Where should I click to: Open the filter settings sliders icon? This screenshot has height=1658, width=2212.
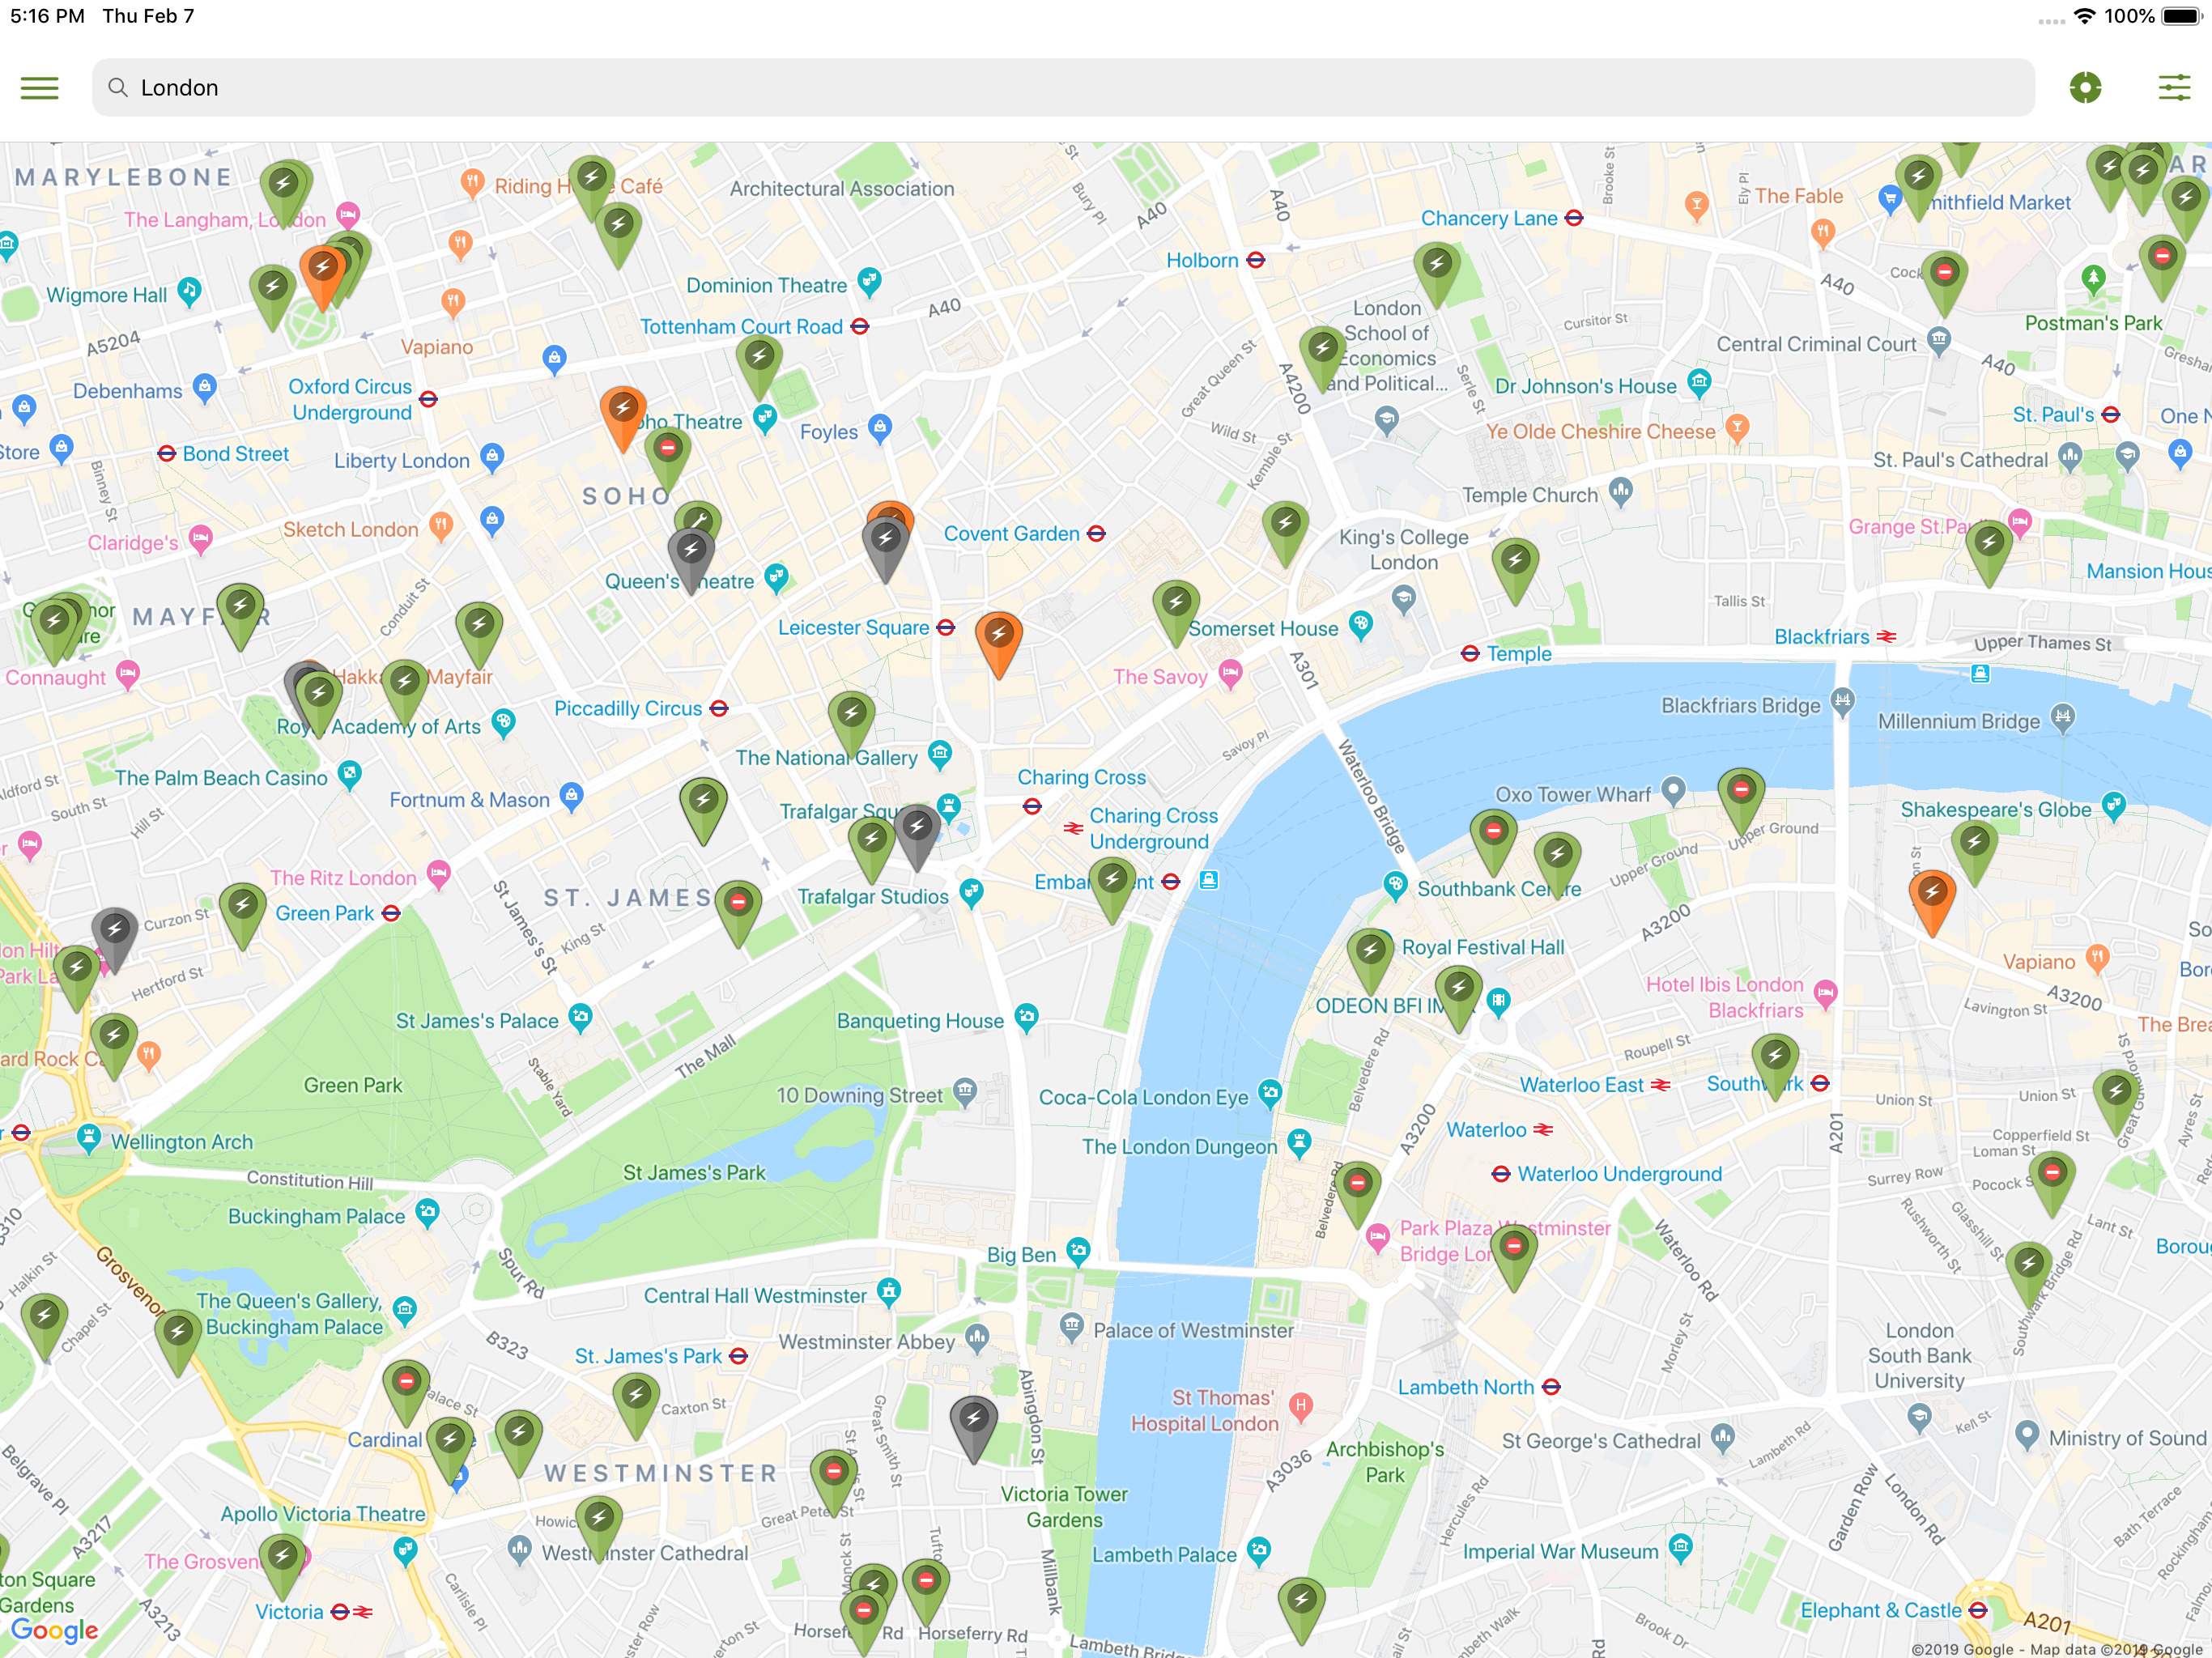click(x=2173, y=88)
